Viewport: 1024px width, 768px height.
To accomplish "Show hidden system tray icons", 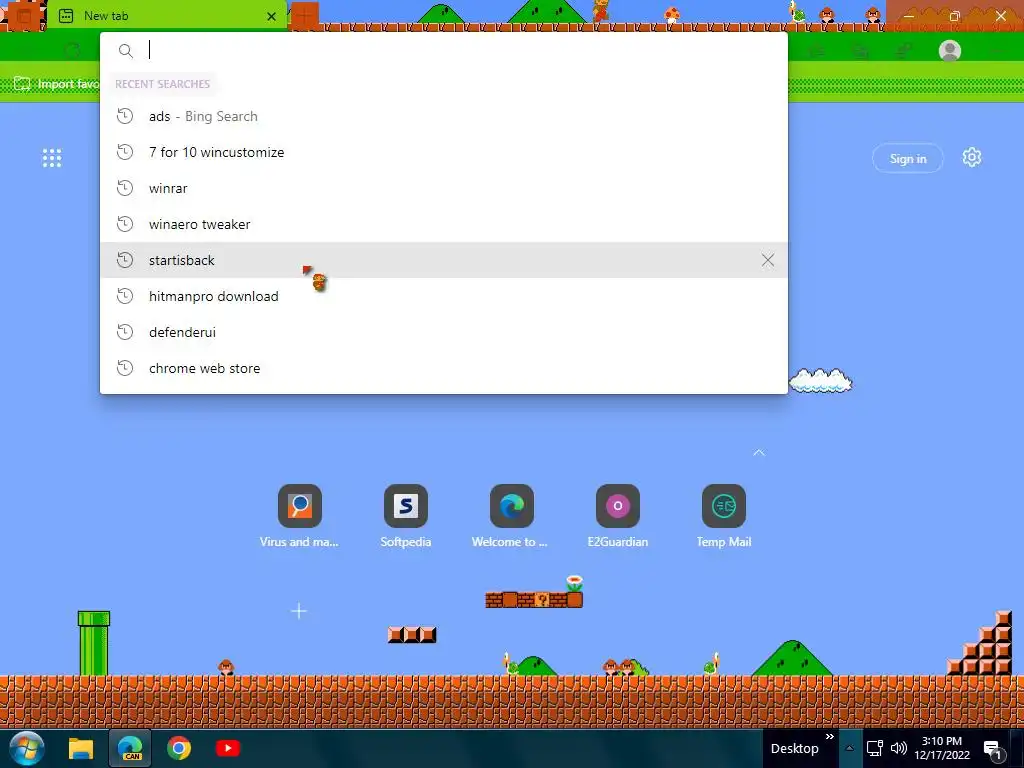I will click(849, 748).
